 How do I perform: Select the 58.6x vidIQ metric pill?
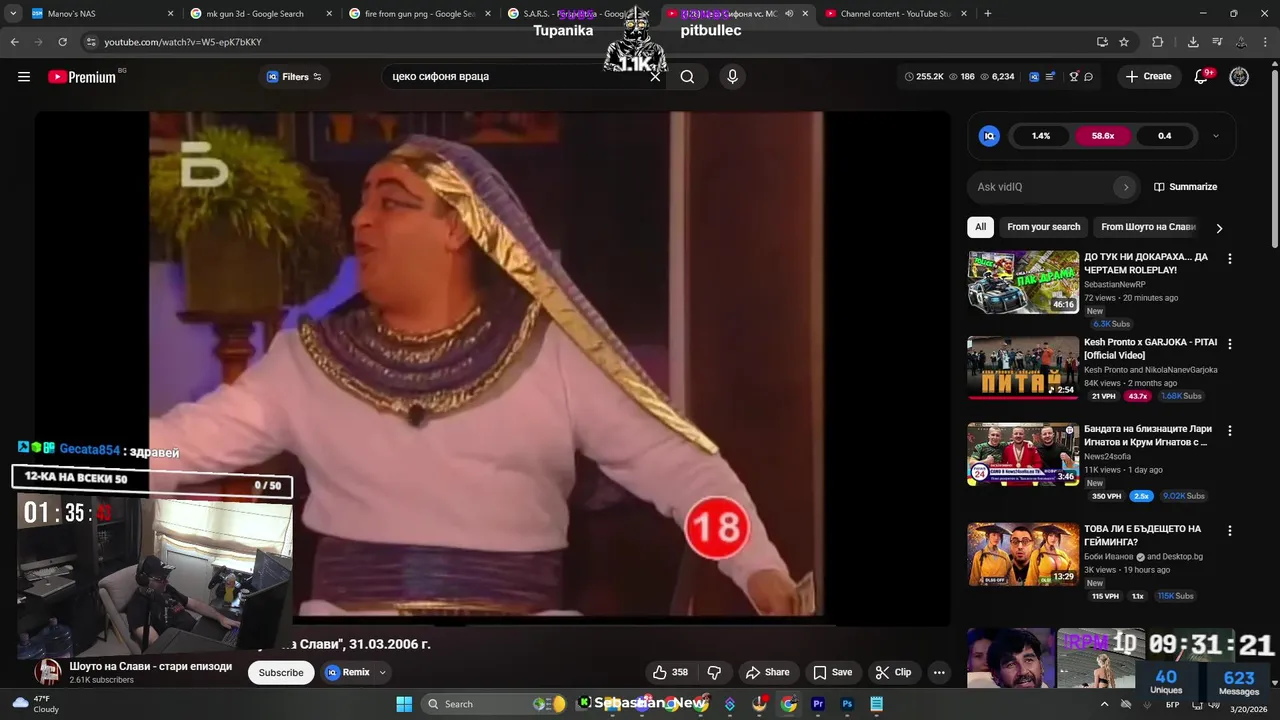coord(1103,136)
